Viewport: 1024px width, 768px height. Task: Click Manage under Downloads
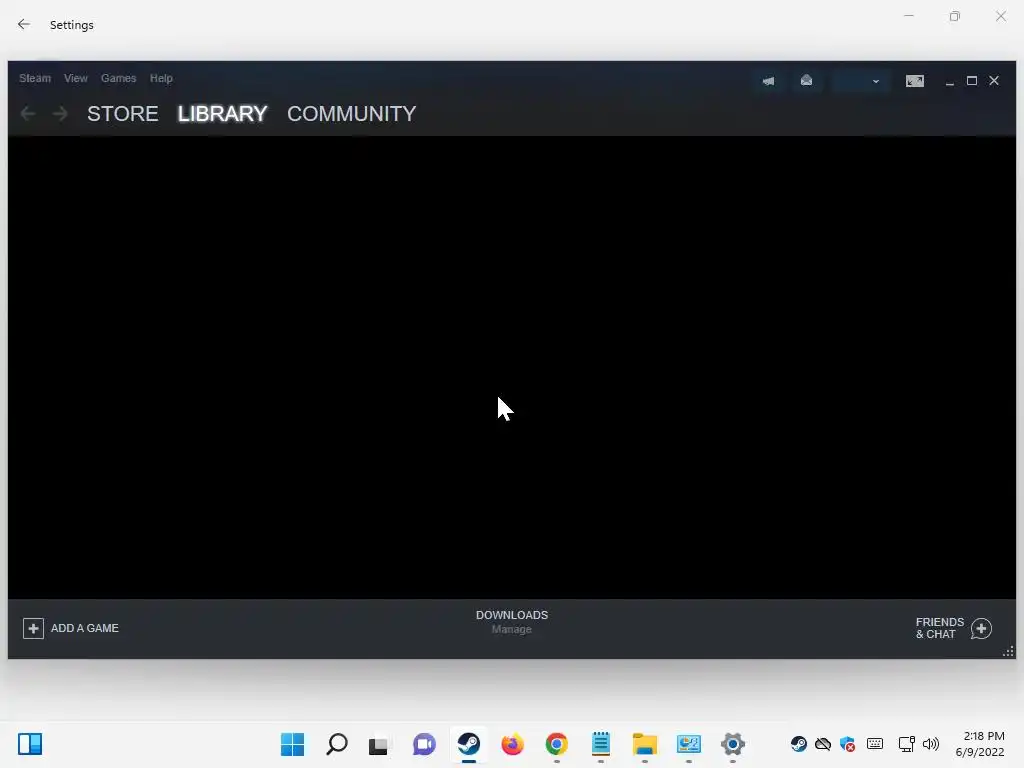(x=511, y=630)
